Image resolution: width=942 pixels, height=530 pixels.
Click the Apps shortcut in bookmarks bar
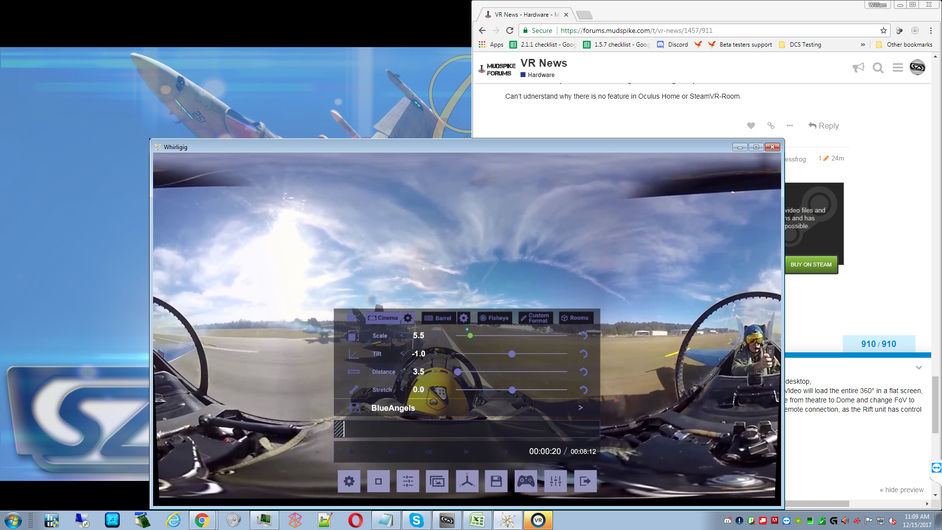coord(491,44)
